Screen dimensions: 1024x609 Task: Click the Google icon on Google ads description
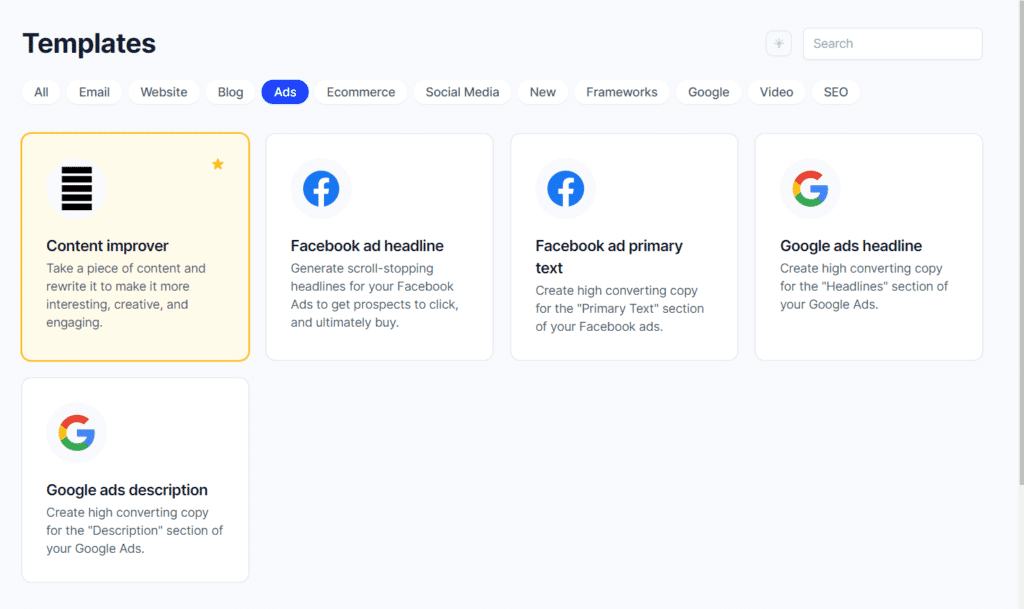pos(76,433)
